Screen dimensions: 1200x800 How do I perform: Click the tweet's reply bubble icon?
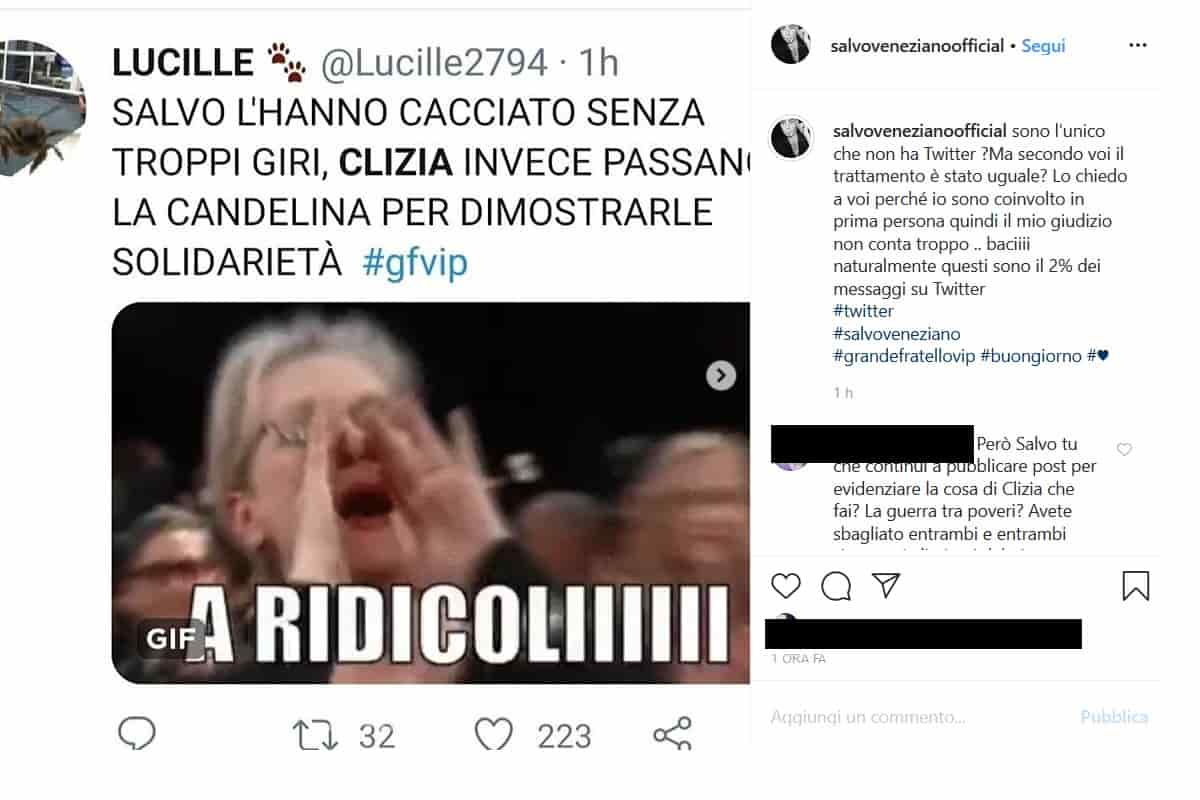point(137,735)
